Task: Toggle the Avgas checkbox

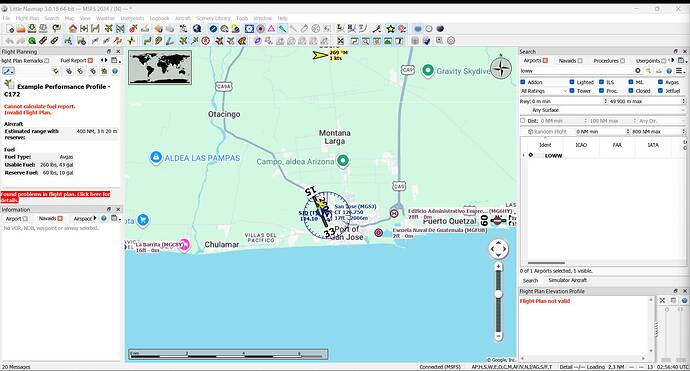Action: point(660,82)
